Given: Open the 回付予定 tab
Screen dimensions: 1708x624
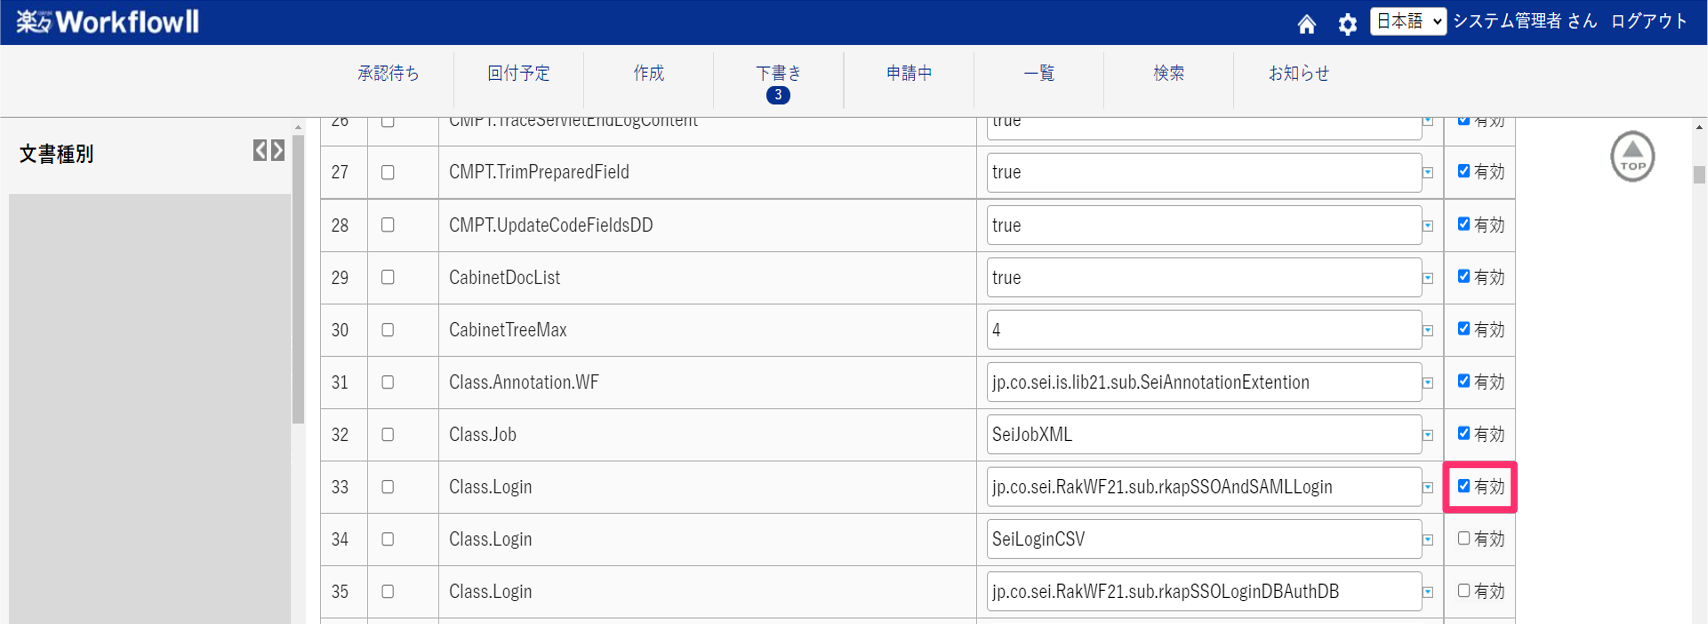Looking at the screenshot, I should tap(518, 73).
